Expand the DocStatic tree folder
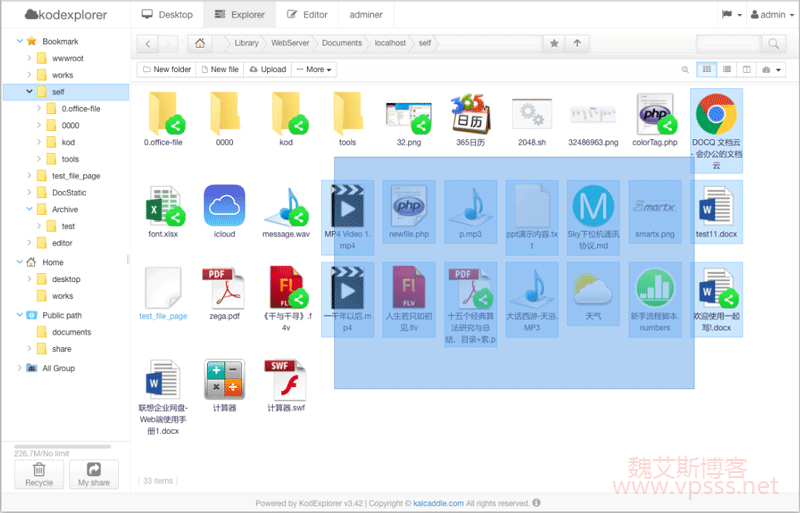The image size is (800, 513). point(29,192)
